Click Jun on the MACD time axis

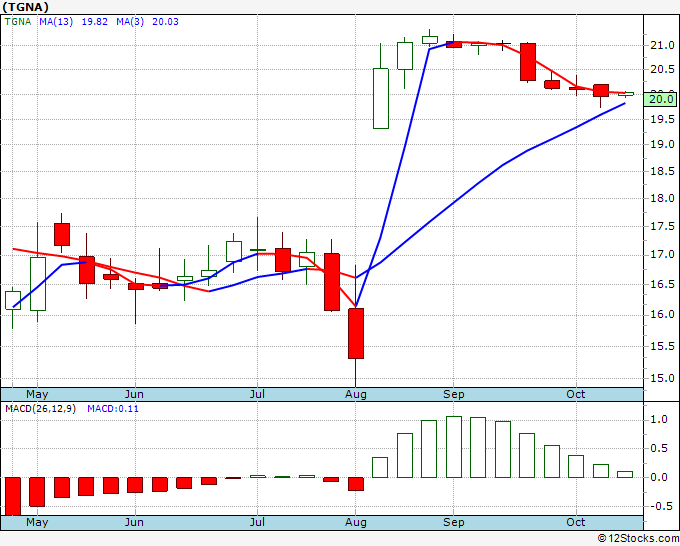click(x=134, y=523)
